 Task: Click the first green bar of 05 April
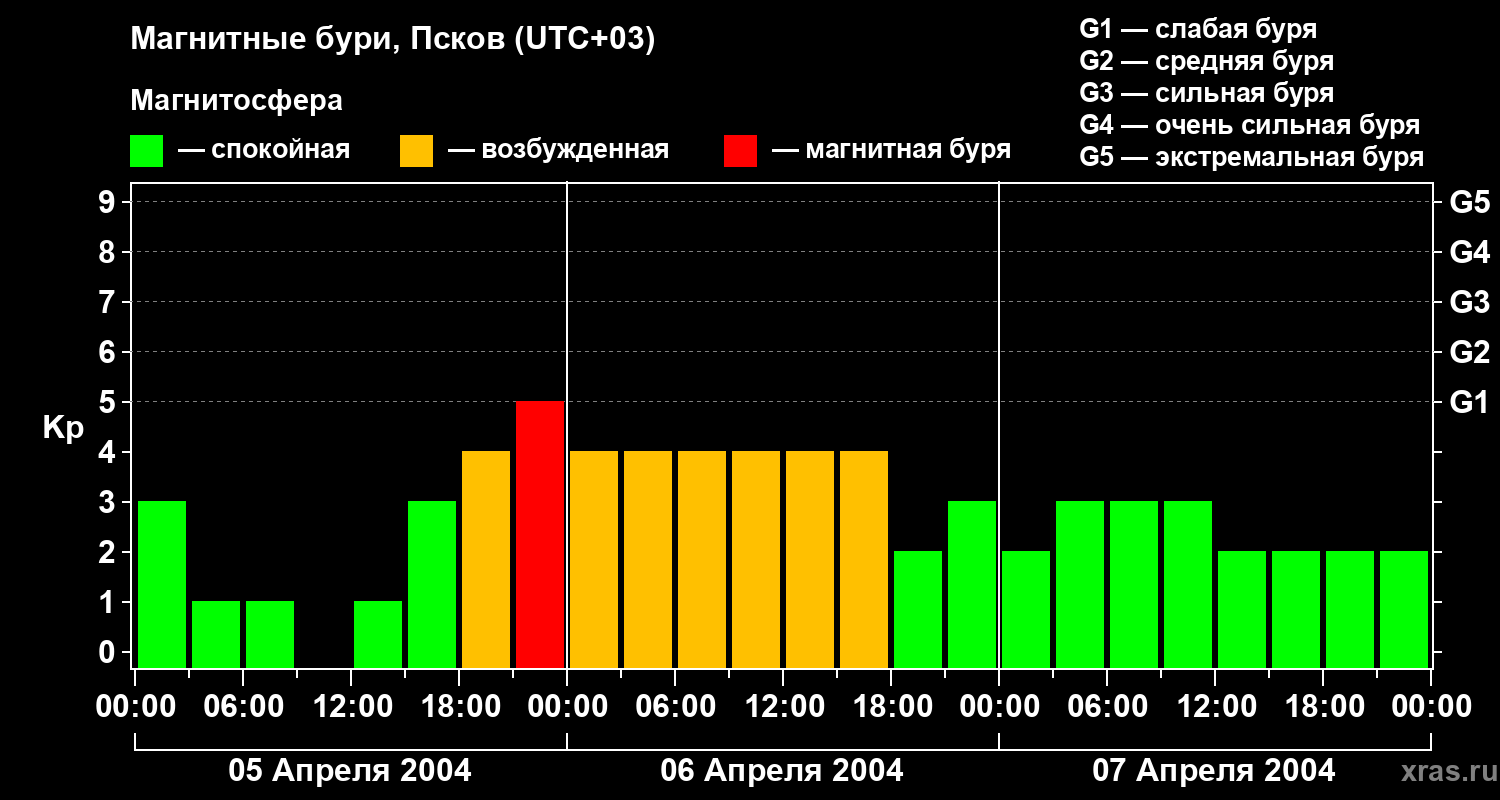point(162,584)
